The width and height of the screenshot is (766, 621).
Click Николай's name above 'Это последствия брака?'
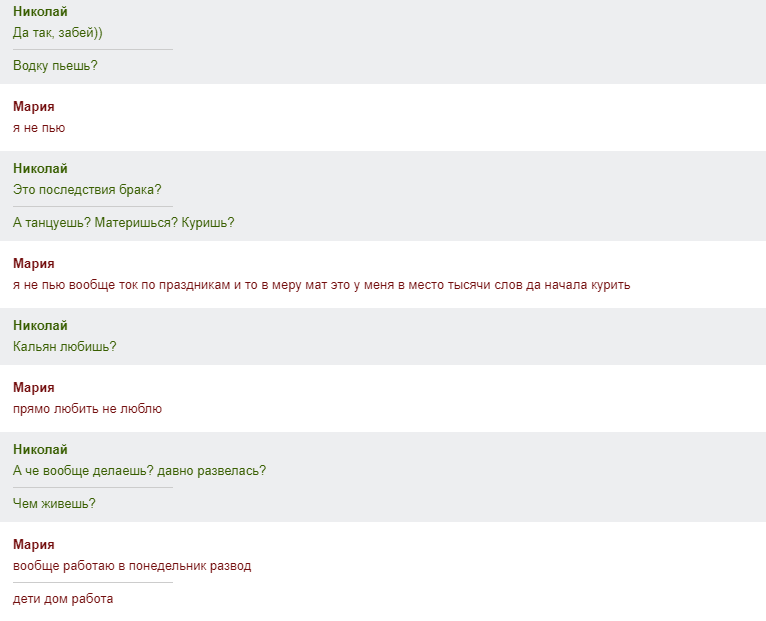point(40,169)
